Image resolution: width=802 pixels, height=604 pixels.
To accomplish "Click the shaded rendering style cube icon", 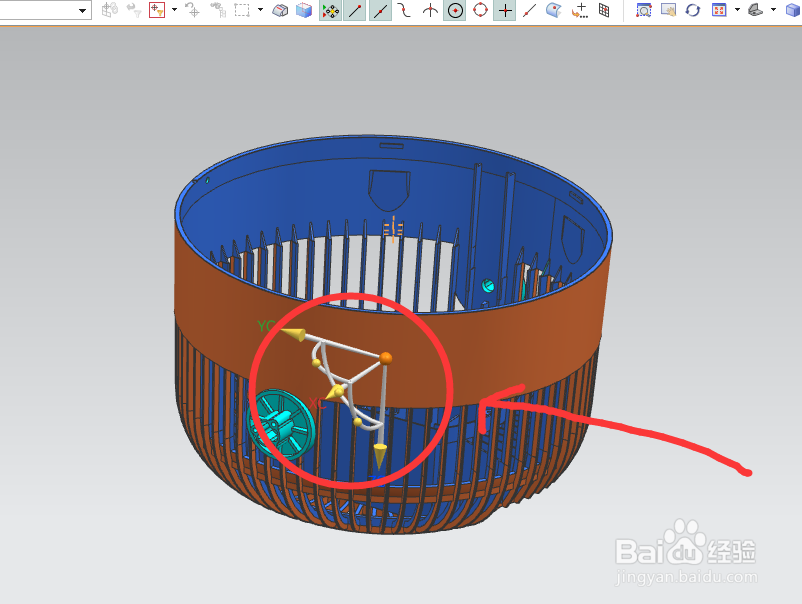I will point(793,10).
